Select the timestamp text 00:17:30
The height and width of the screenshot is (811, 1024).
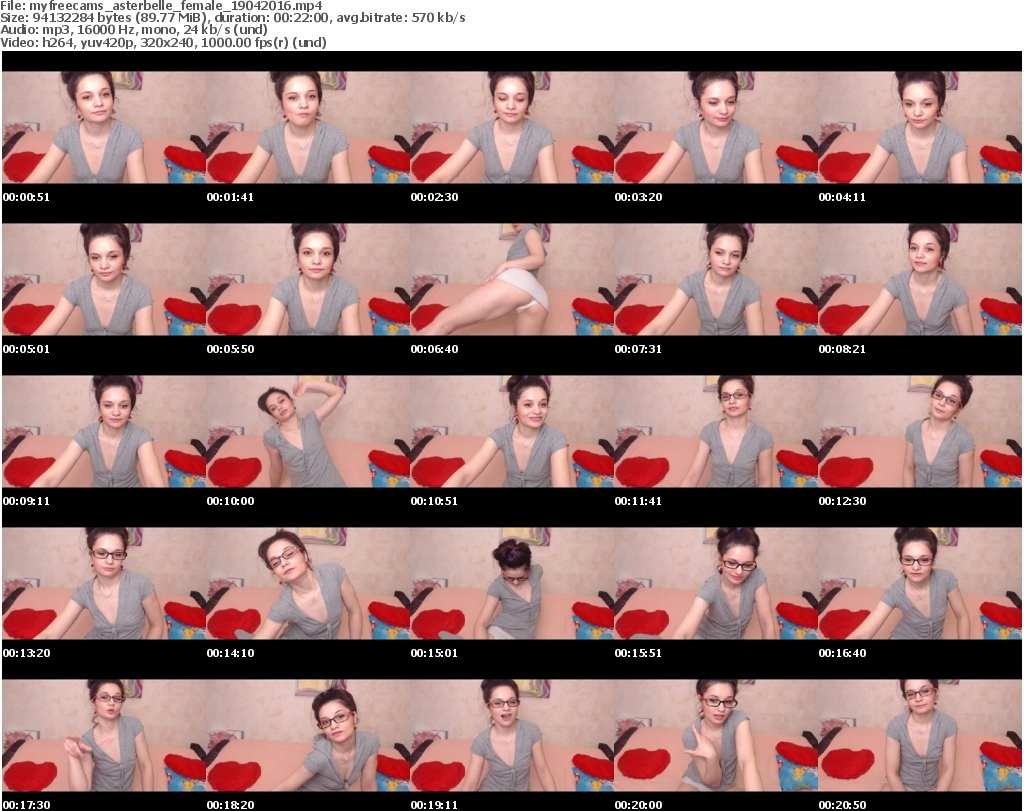(27, 805)
